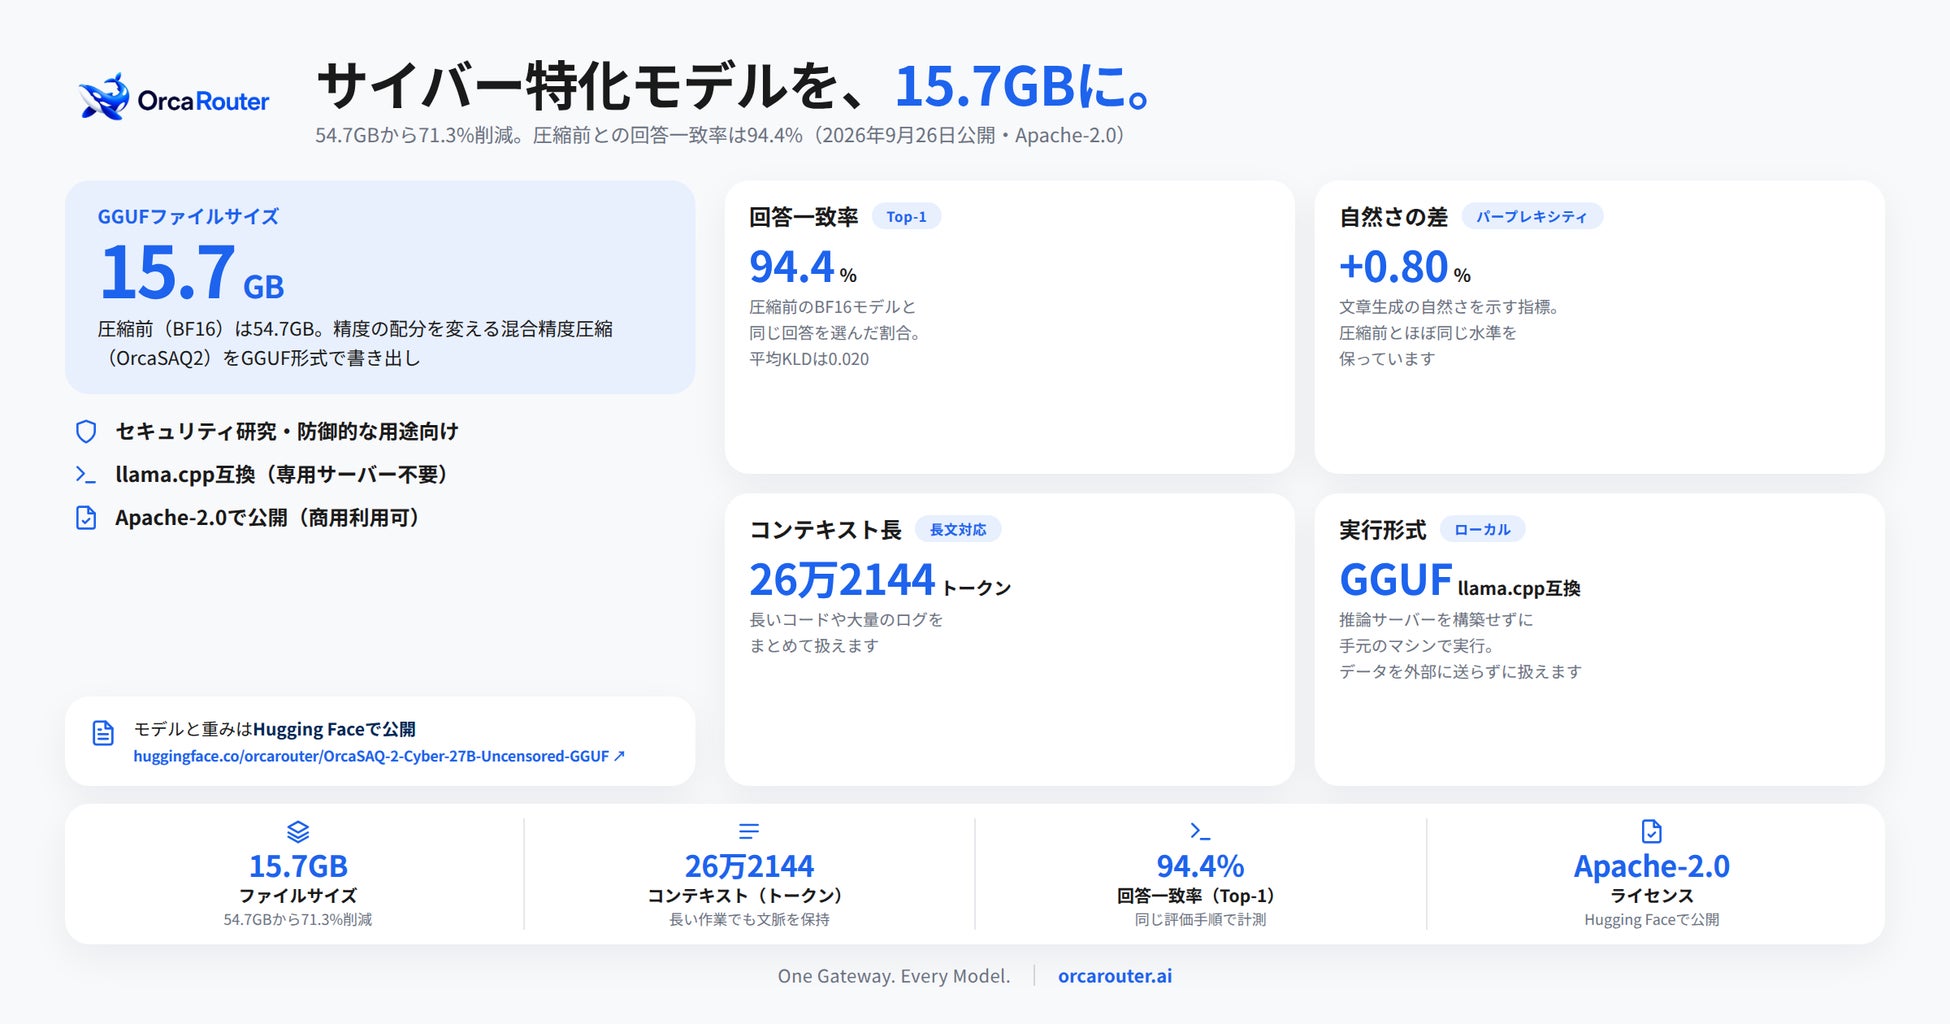The image size is (1950, 1024).
Task: Click the license file icon above Apache-2.0
Action: pyautogui.click(x=1651, y=831)
